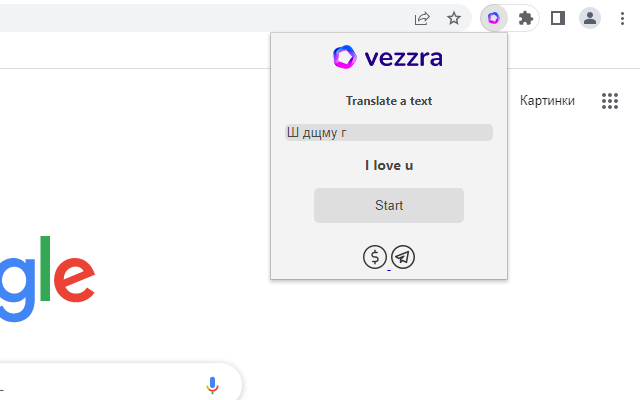Open the Картинки link

pyautogui.click(x=547, y=100)
